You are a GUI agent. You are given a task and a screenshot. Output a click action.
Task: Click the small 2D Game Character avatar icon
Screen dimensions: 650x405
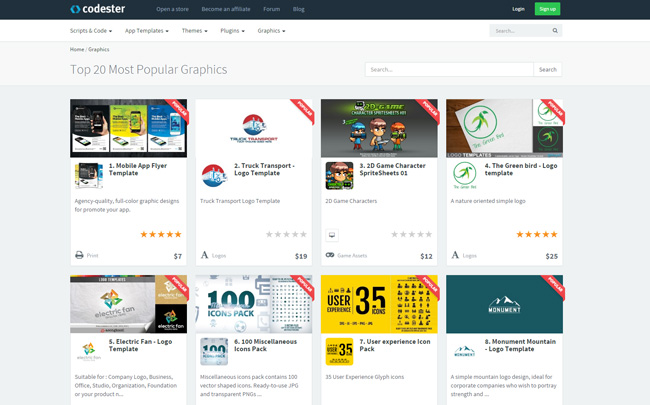pyautogui.click(x=340, y=176)
